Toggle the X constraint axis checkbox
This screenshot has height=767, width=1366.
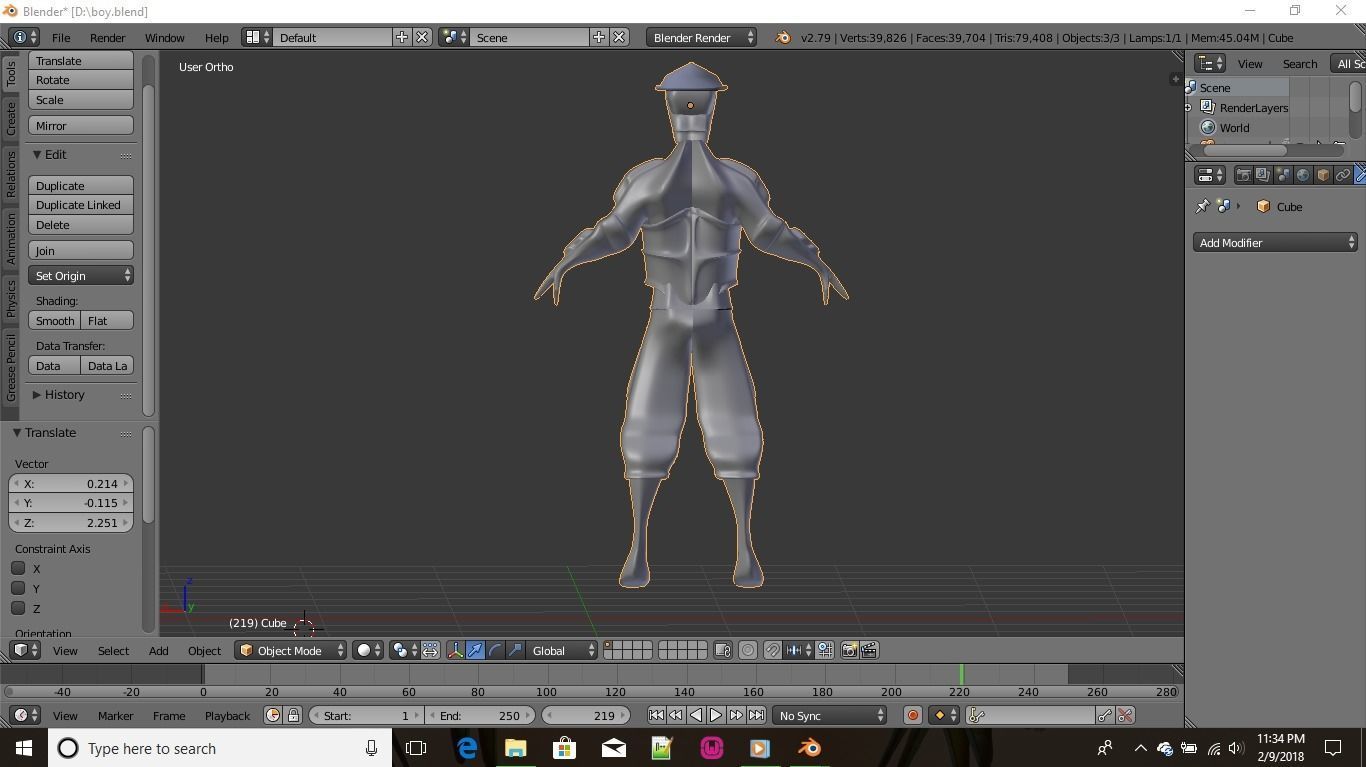(x=18, y=569)
